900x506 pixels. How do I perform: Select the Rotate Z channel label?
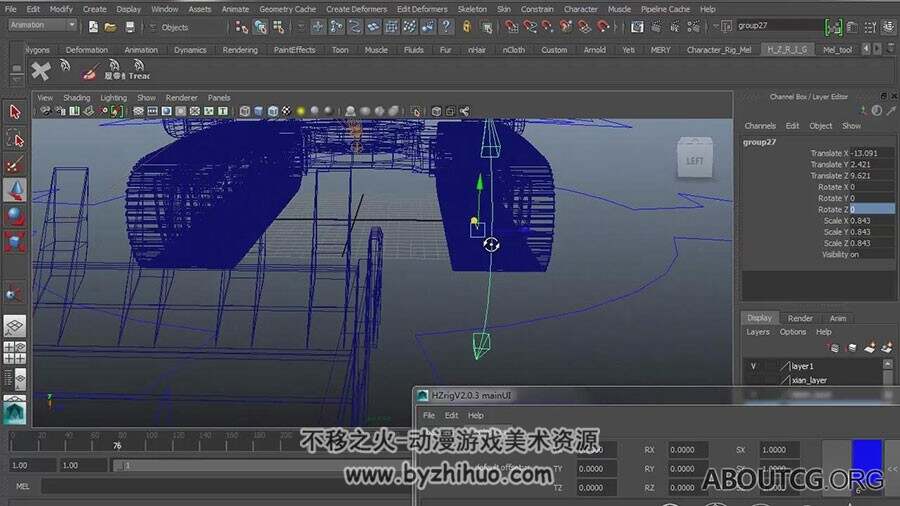pos(832,209)
